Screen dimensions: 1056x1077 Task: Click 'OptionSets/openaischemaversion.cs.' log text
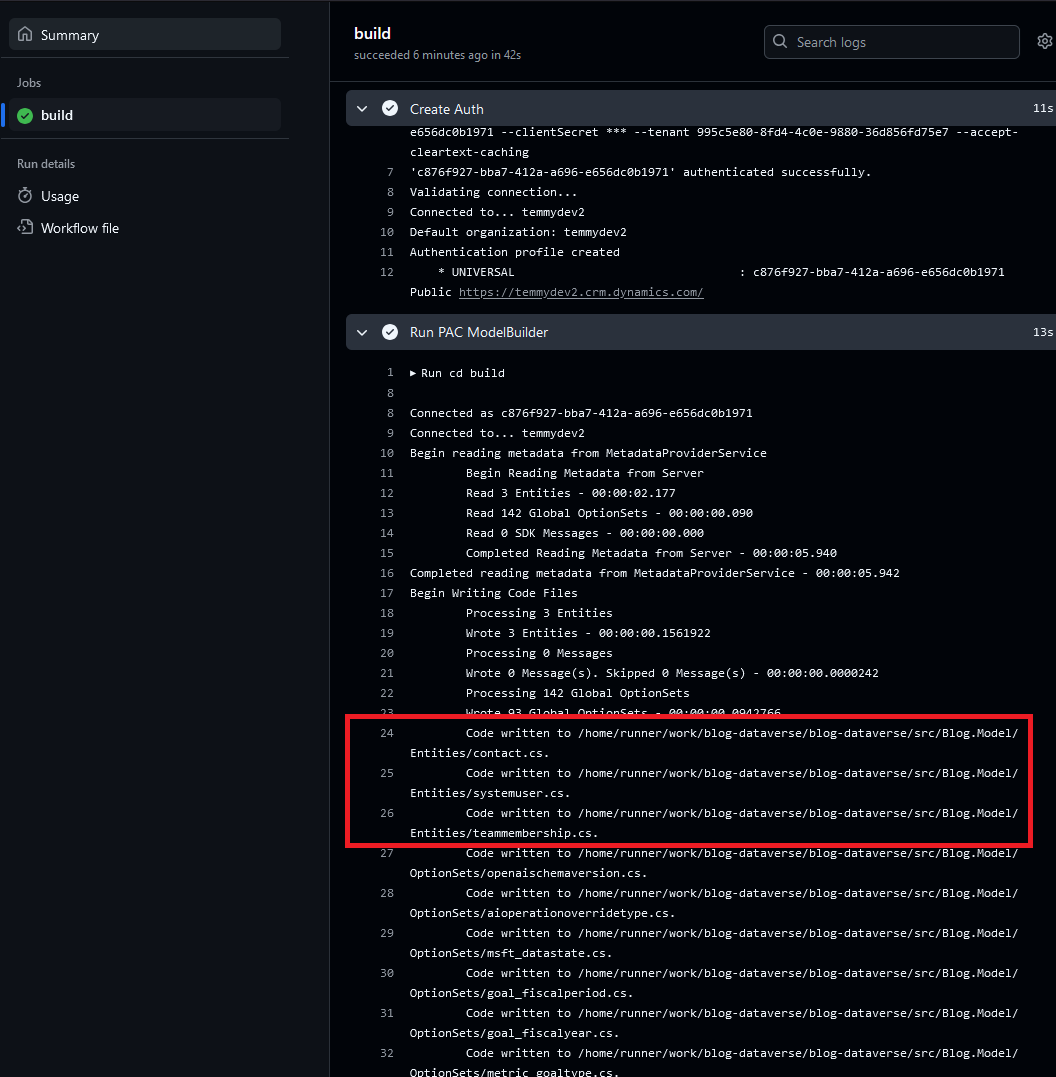528,873
